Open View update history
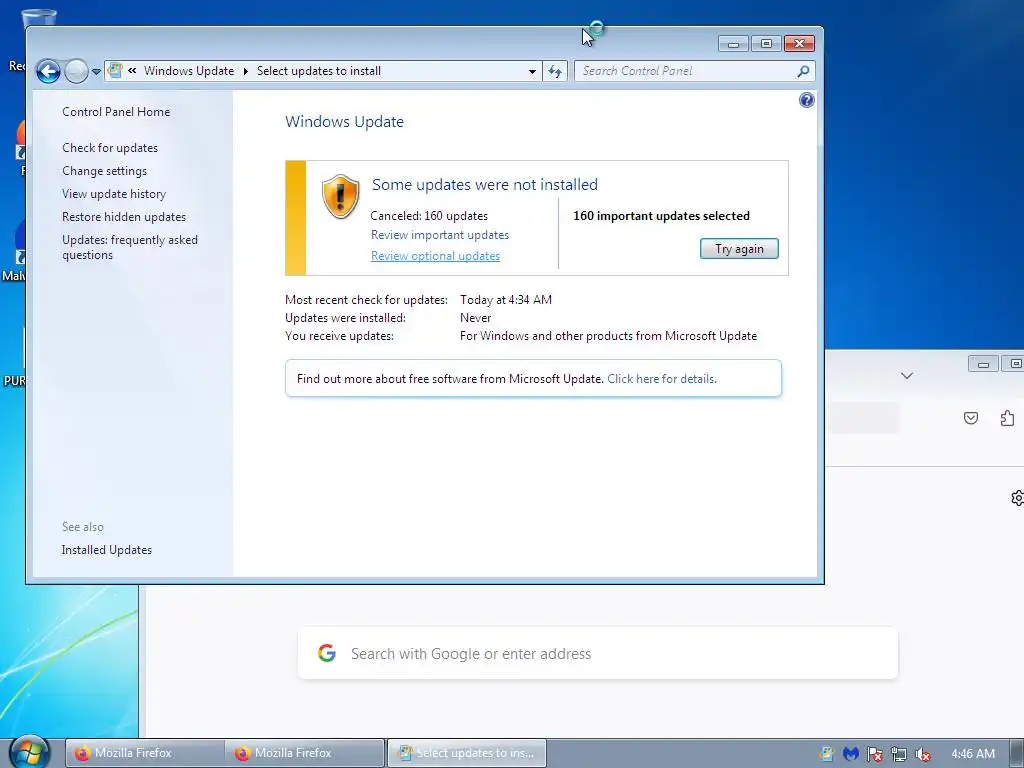 (114, 194)
